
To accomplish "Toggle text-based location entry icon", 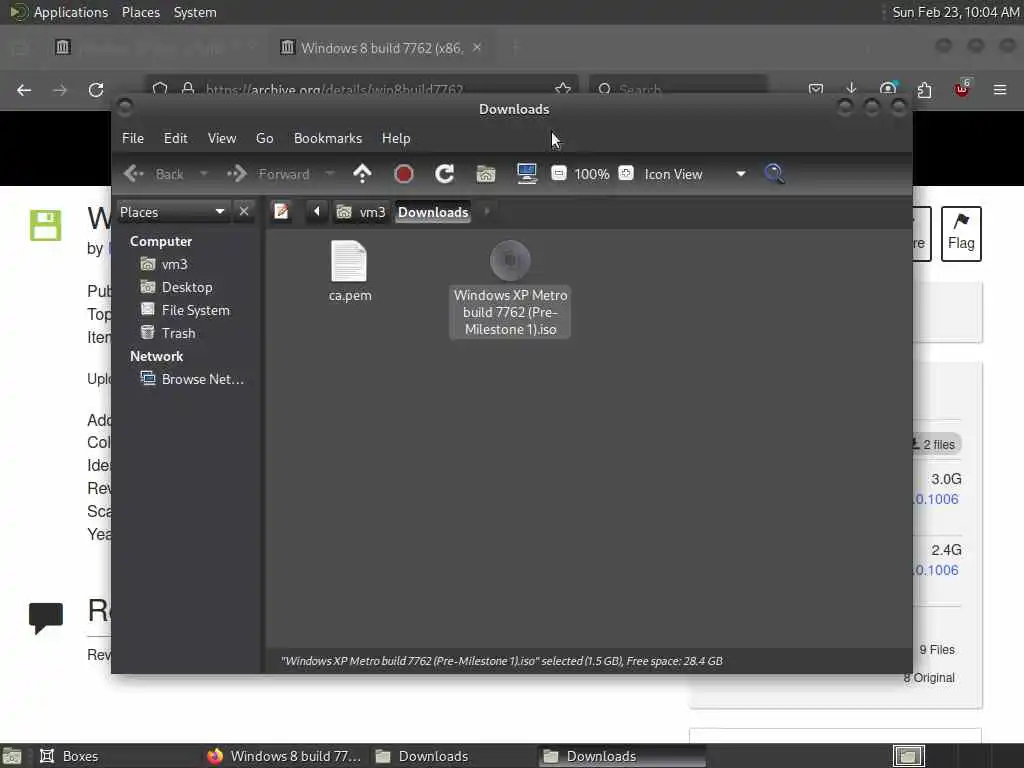I will [x=281, y=212].
